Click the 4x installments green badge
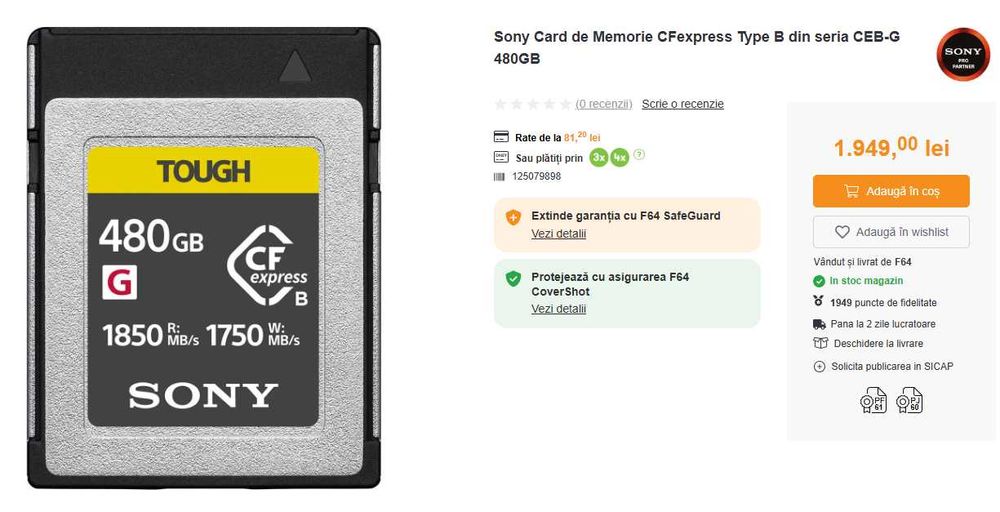 pos(620,157)
